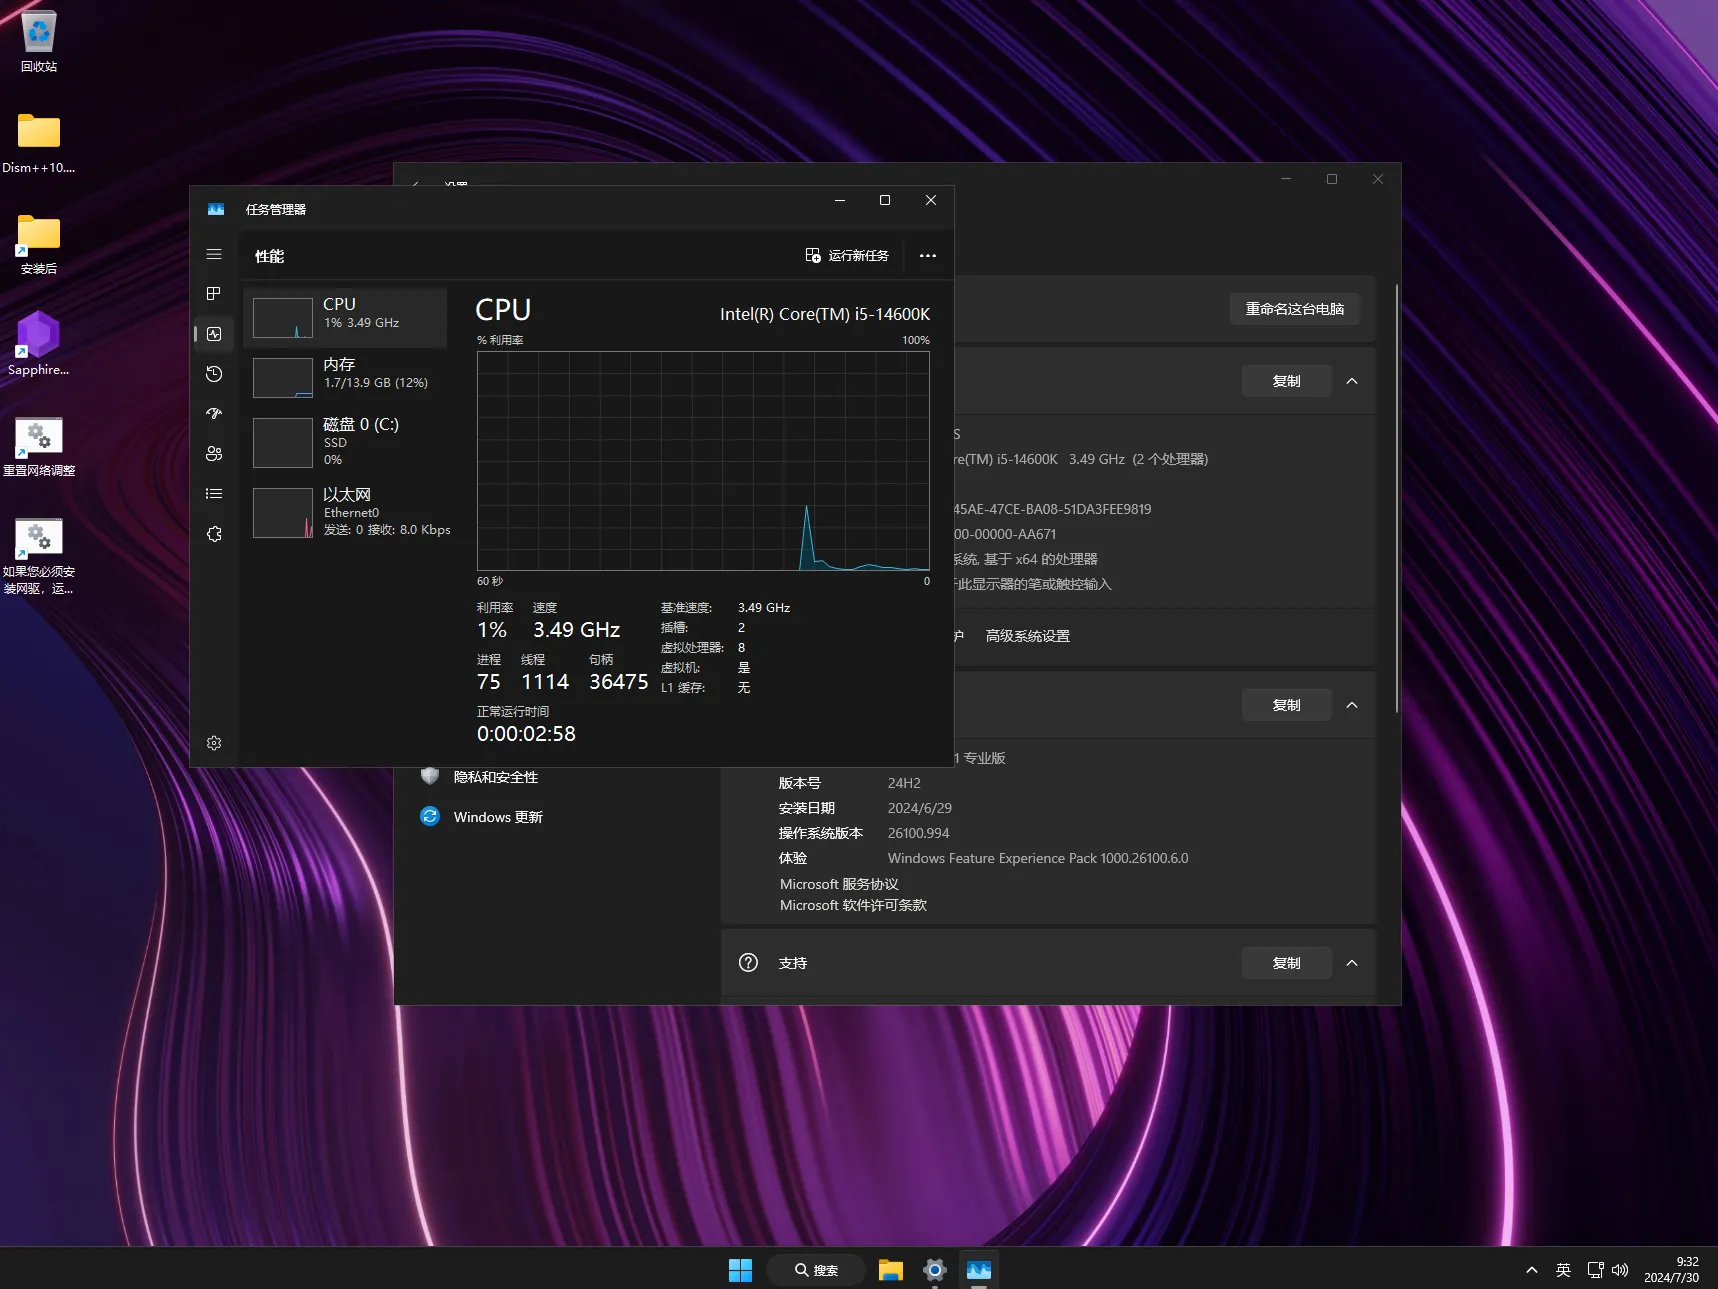Open File Explorer from the taskbar
1718x1289 pixels.
(x=889, y=1268)
